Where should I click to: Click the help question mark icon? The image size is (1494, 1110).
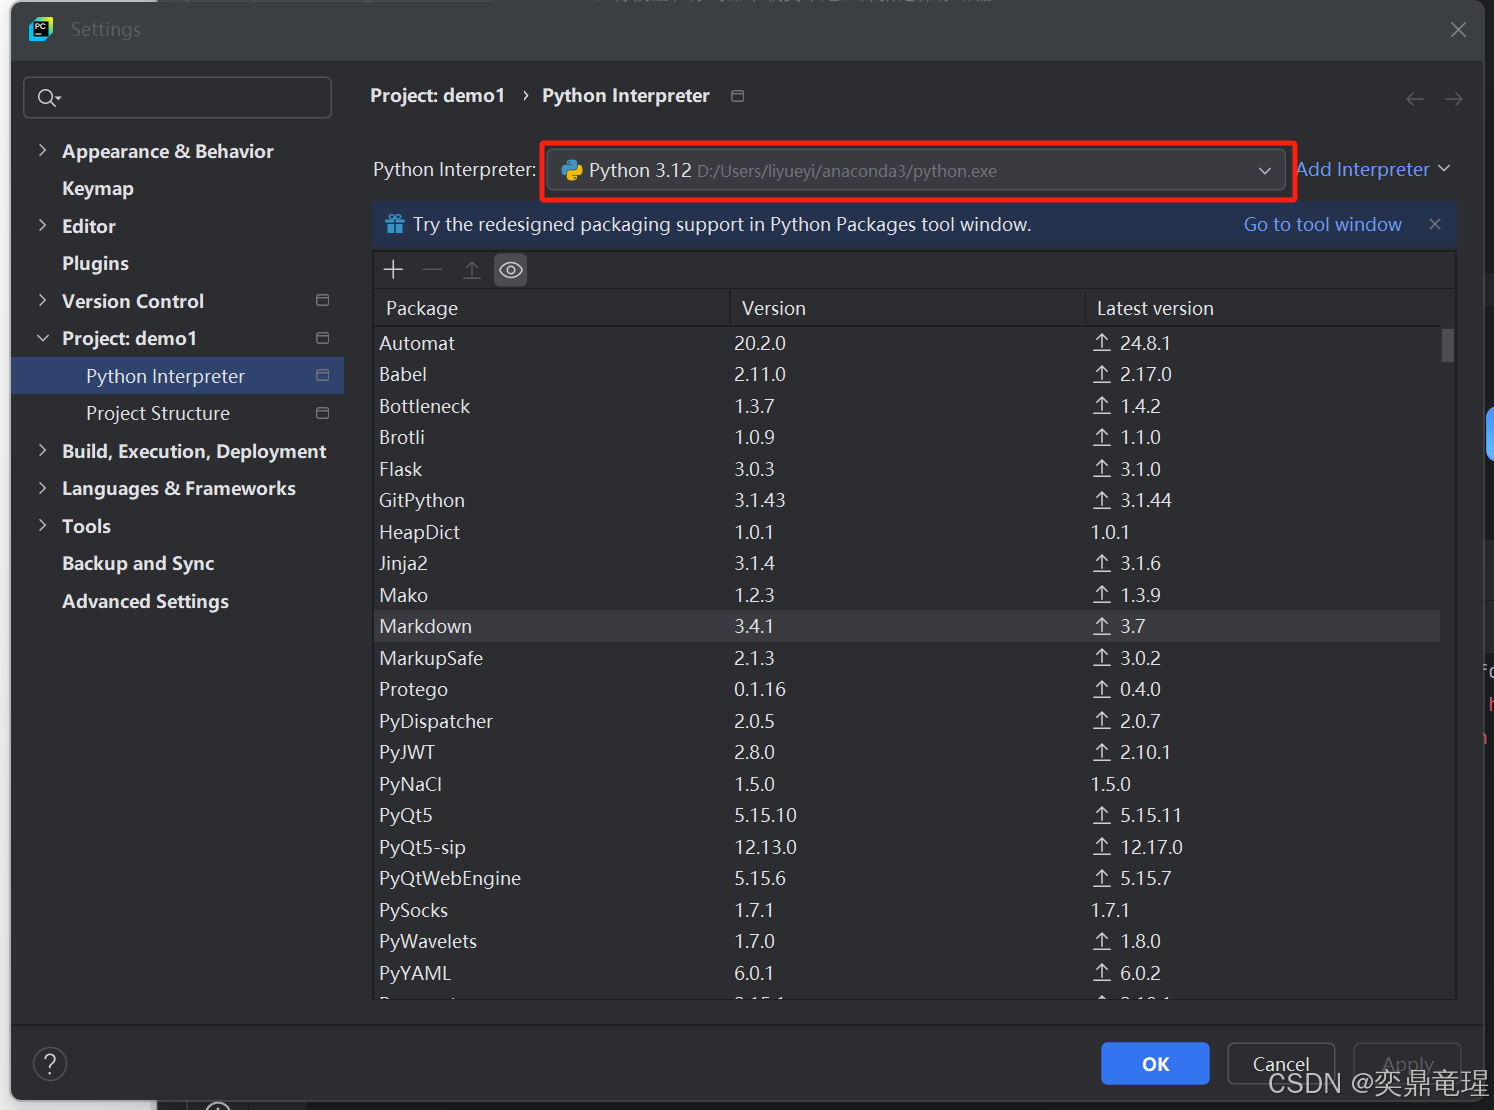(x=50, y=1063)
